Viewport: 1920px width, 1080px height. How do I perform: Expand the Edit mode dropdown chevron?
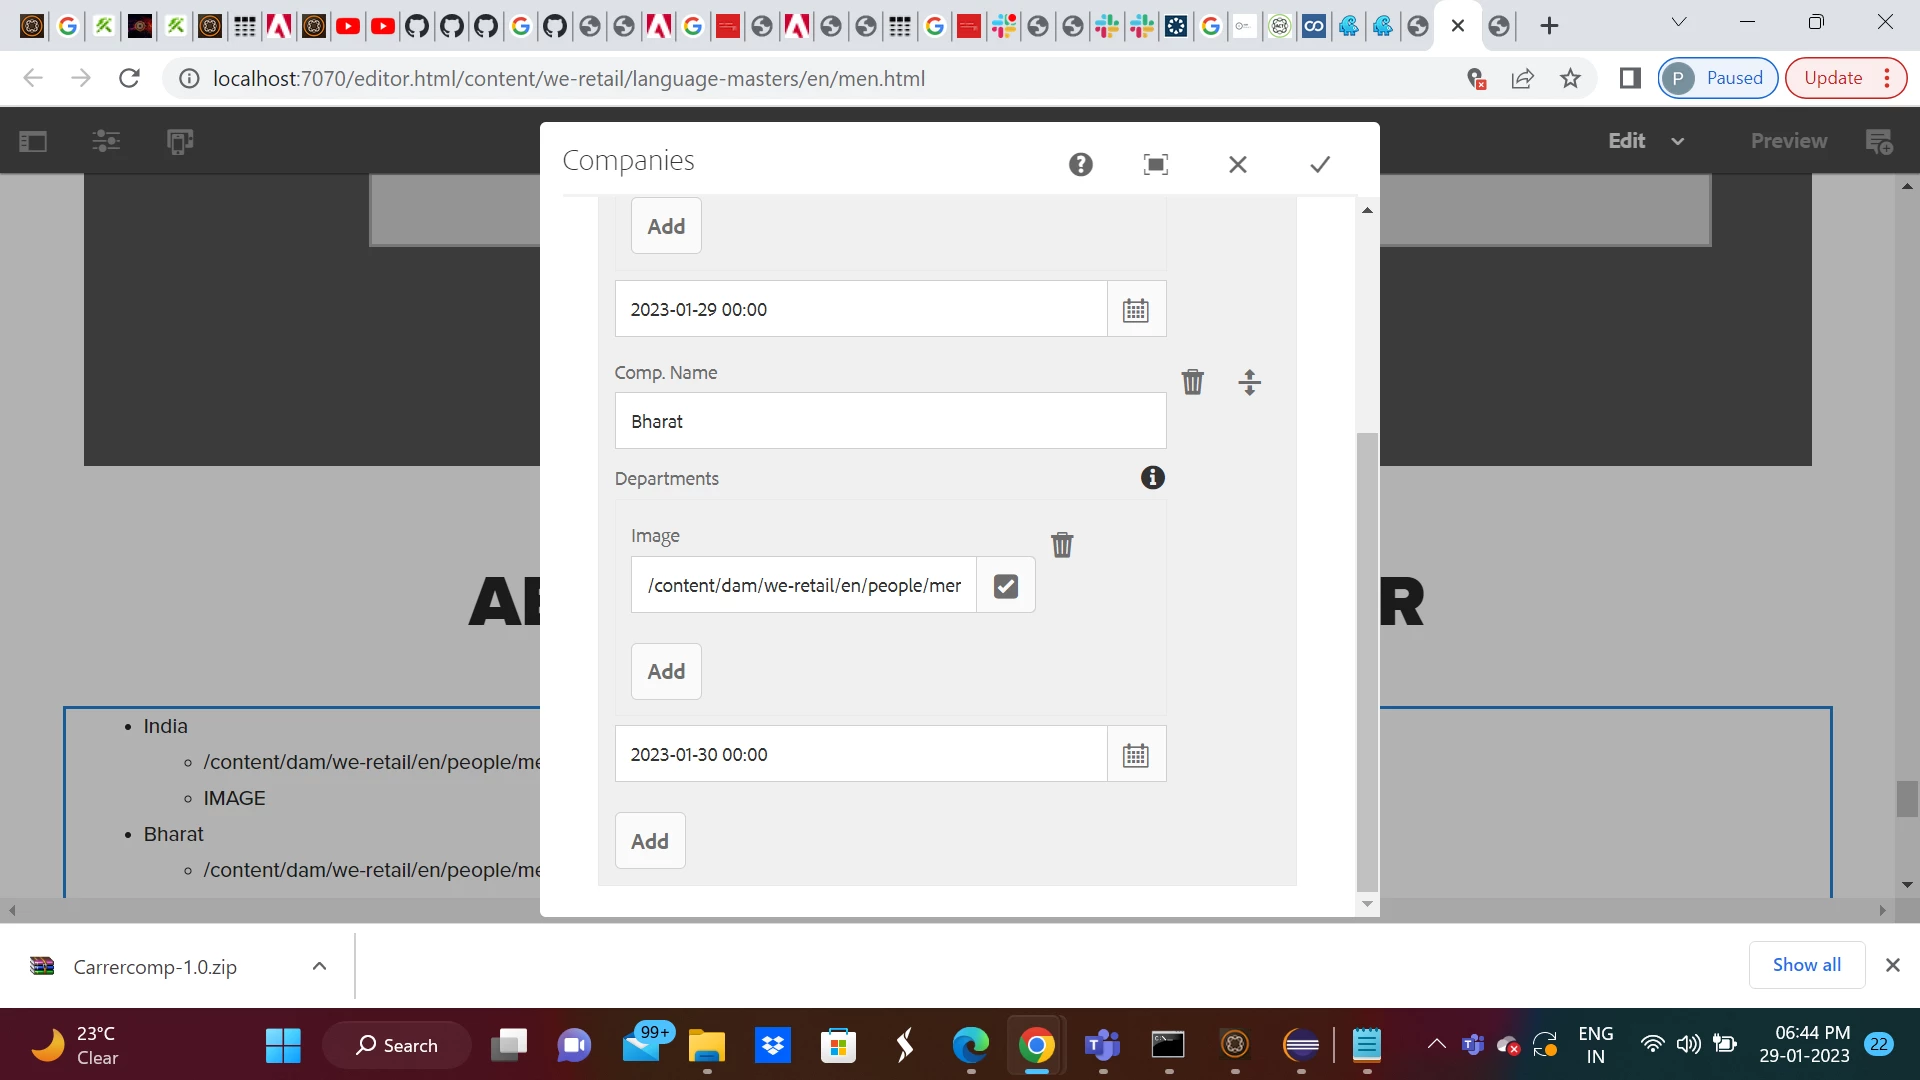click(1677, 141)
